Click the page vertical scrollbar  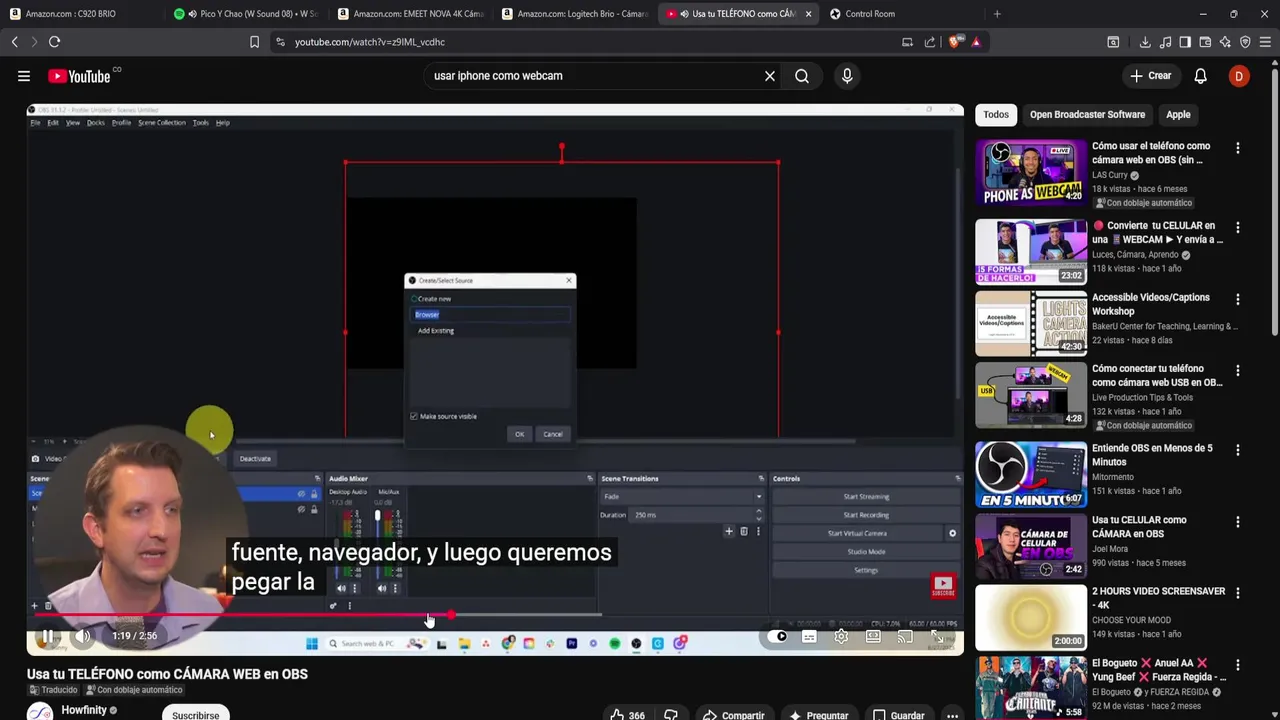pos(1275,200)
